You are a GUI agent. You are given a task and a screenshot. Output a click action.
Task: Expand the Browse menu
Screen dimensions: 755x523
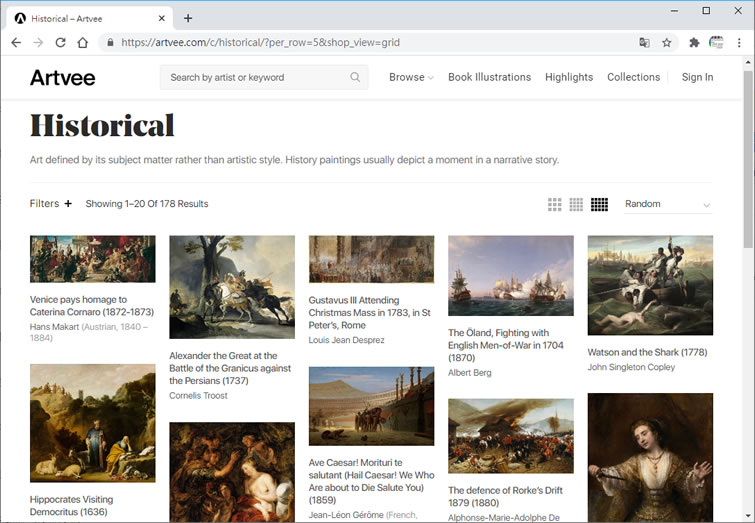point(411,77)
